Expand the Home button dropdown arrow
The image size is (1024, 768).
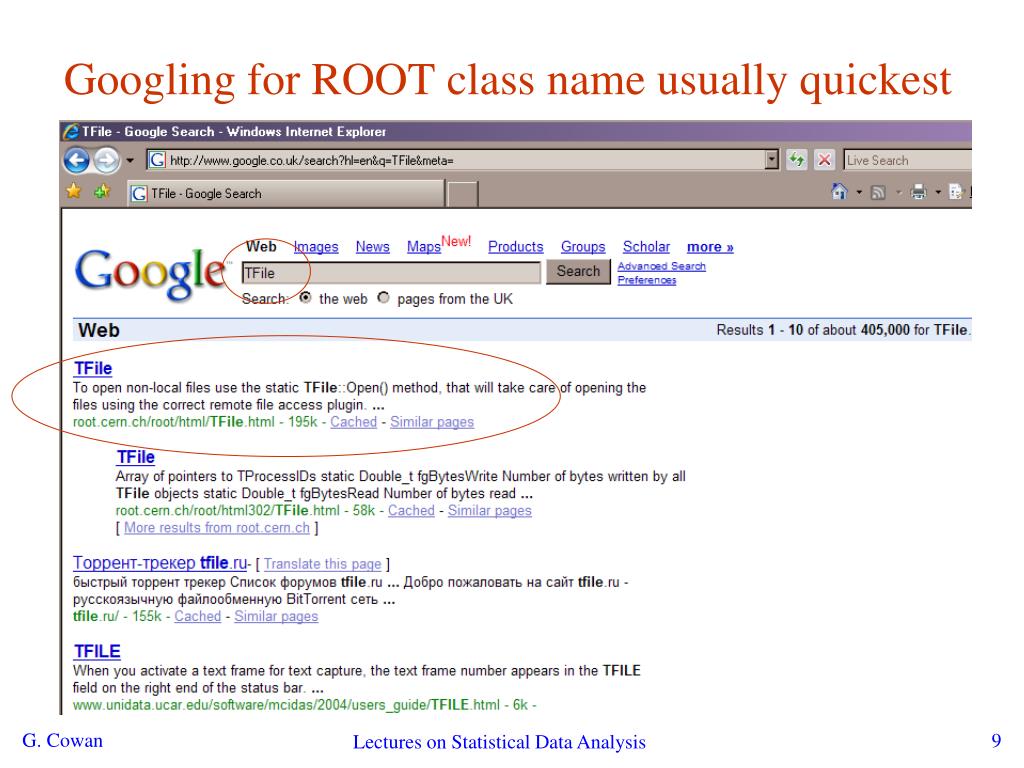(859, 192)
